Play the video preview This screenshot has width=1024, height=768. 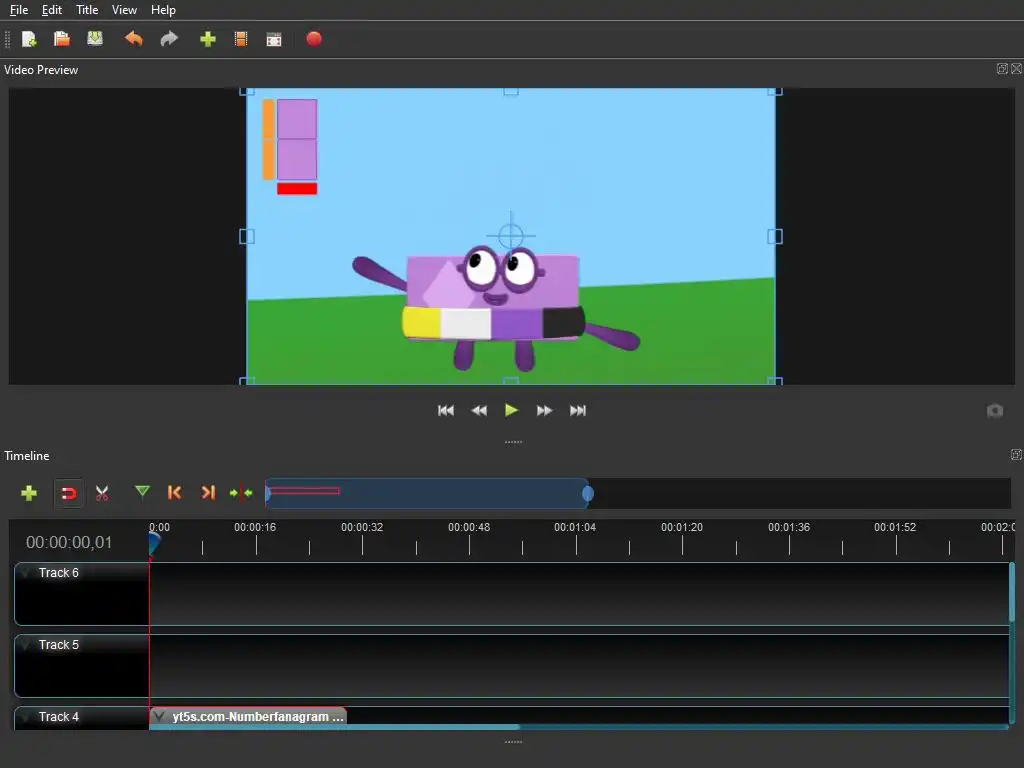click(x=511, y=410)
